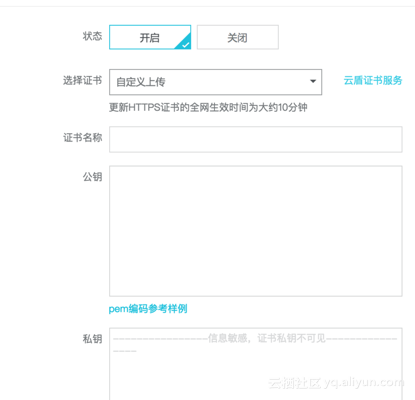Open the 自定义上传 certificate dropdown
This screenshot has height=400, width=415.
[x=215, y=82]
